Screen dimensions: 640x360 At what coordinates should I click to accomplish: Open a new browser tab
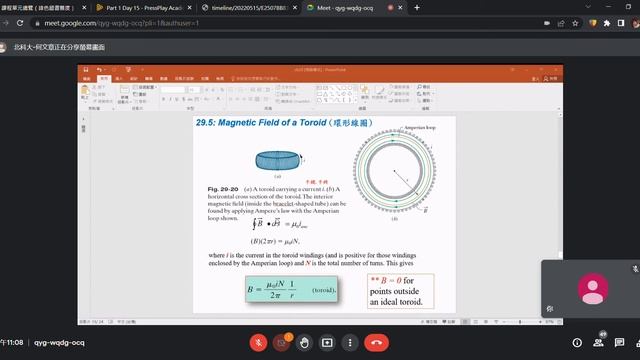point(417,8)
